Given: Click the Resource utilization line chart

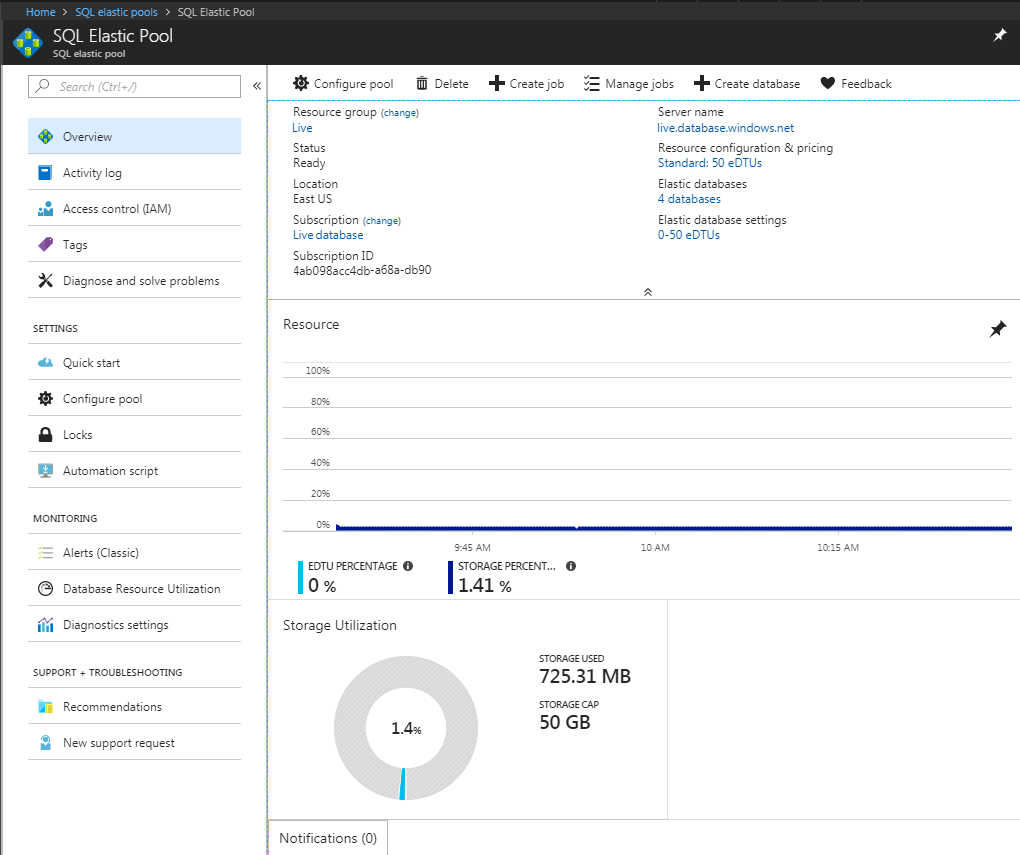Looking at the screenshot, I should point(647,449).
